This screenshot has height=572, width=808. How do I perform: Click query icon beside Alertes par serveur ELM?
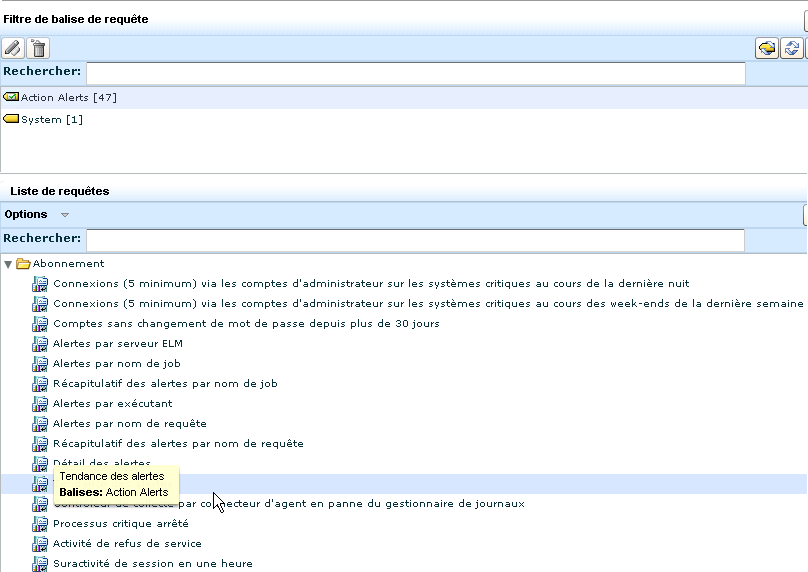pyautogui.click(x=40, y=344)
